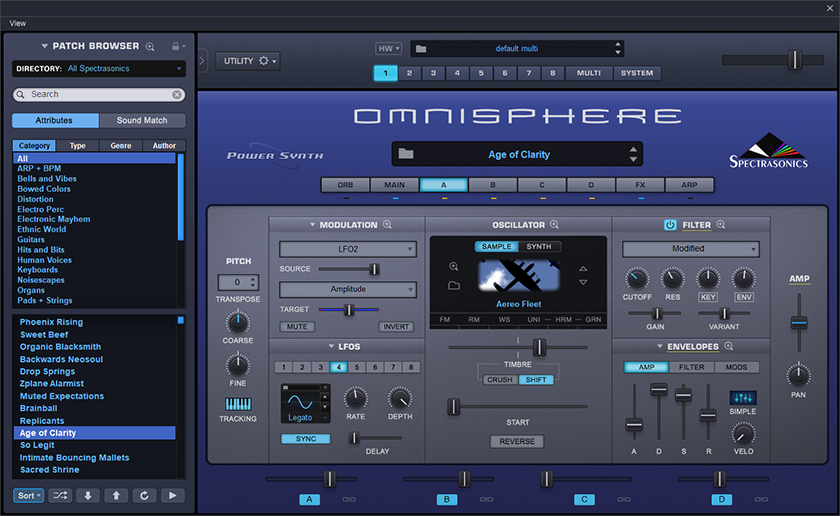Image resolution: width=840 pixels, height=516 pixels.
Task: Enable the Reverse sample button
Action: coord(517,441)
